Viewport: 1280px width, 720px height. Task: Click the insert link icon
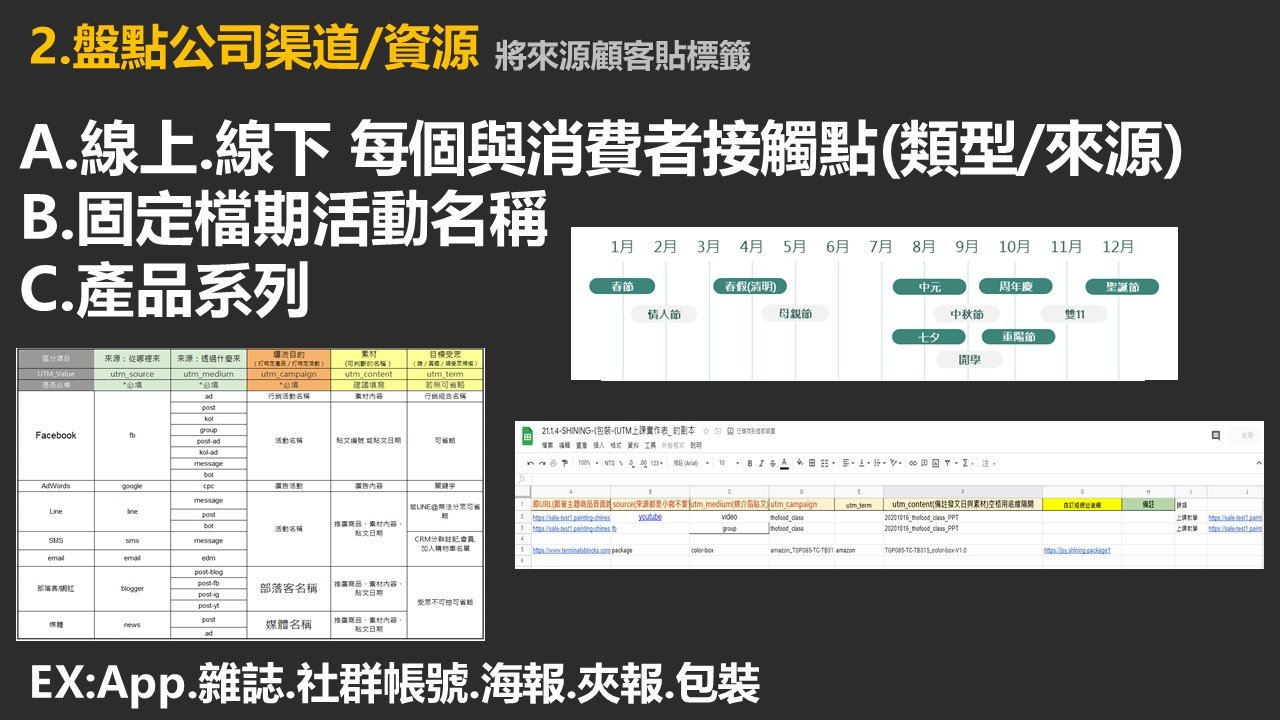click(913, 464)
